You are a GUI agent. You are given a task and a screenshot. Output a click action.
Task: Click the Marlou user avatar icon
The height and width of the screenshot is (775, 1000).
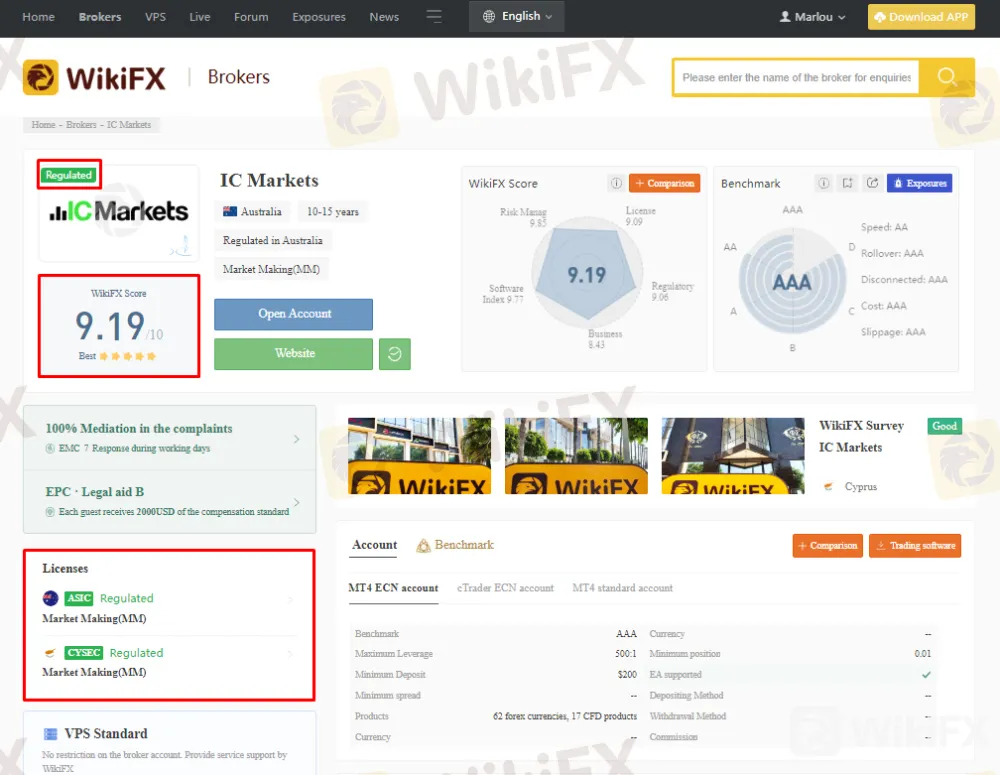coord(785,17)
